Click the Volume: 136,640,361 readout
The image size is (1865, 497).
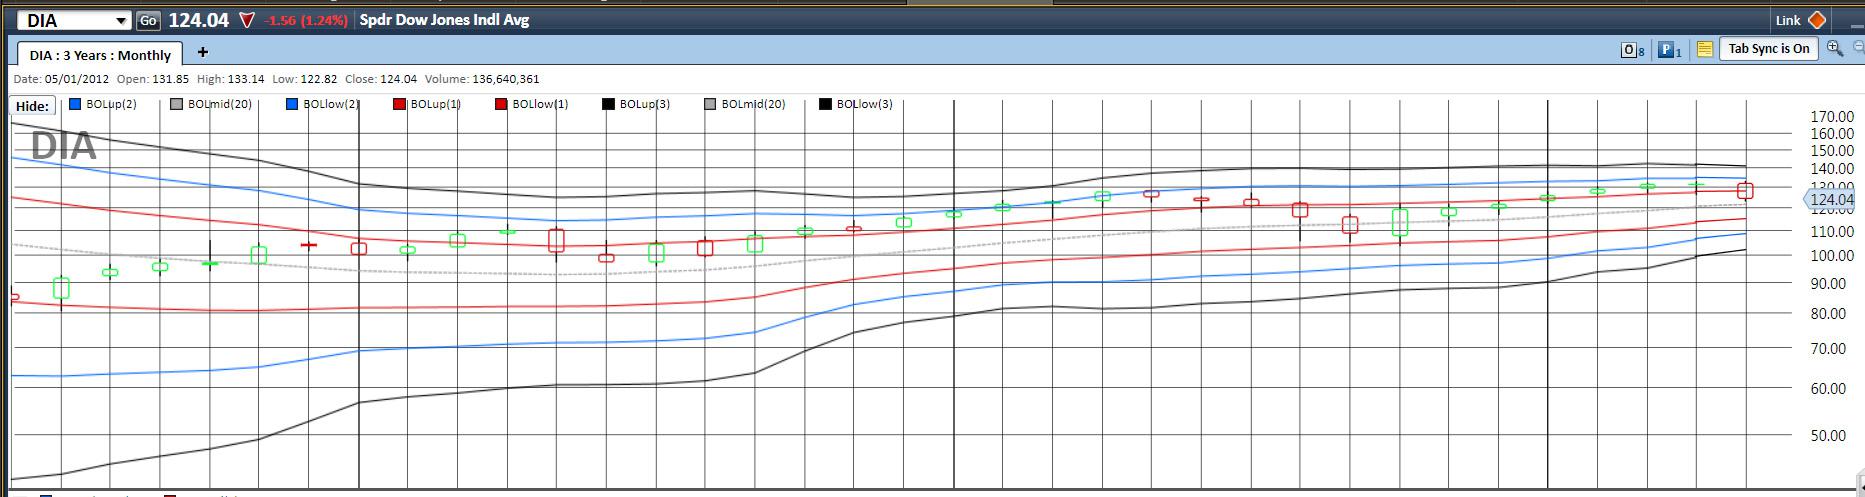coord(482,79)
